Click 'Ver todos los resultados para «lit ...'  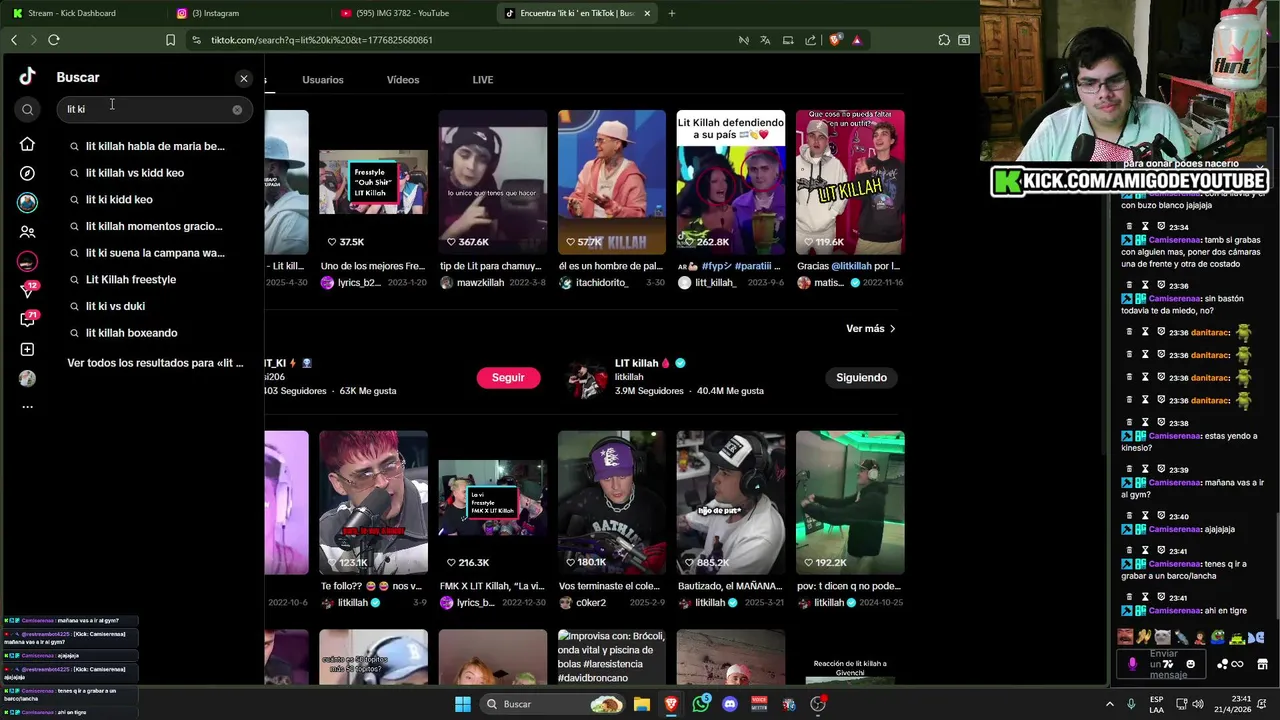[155, 363]
